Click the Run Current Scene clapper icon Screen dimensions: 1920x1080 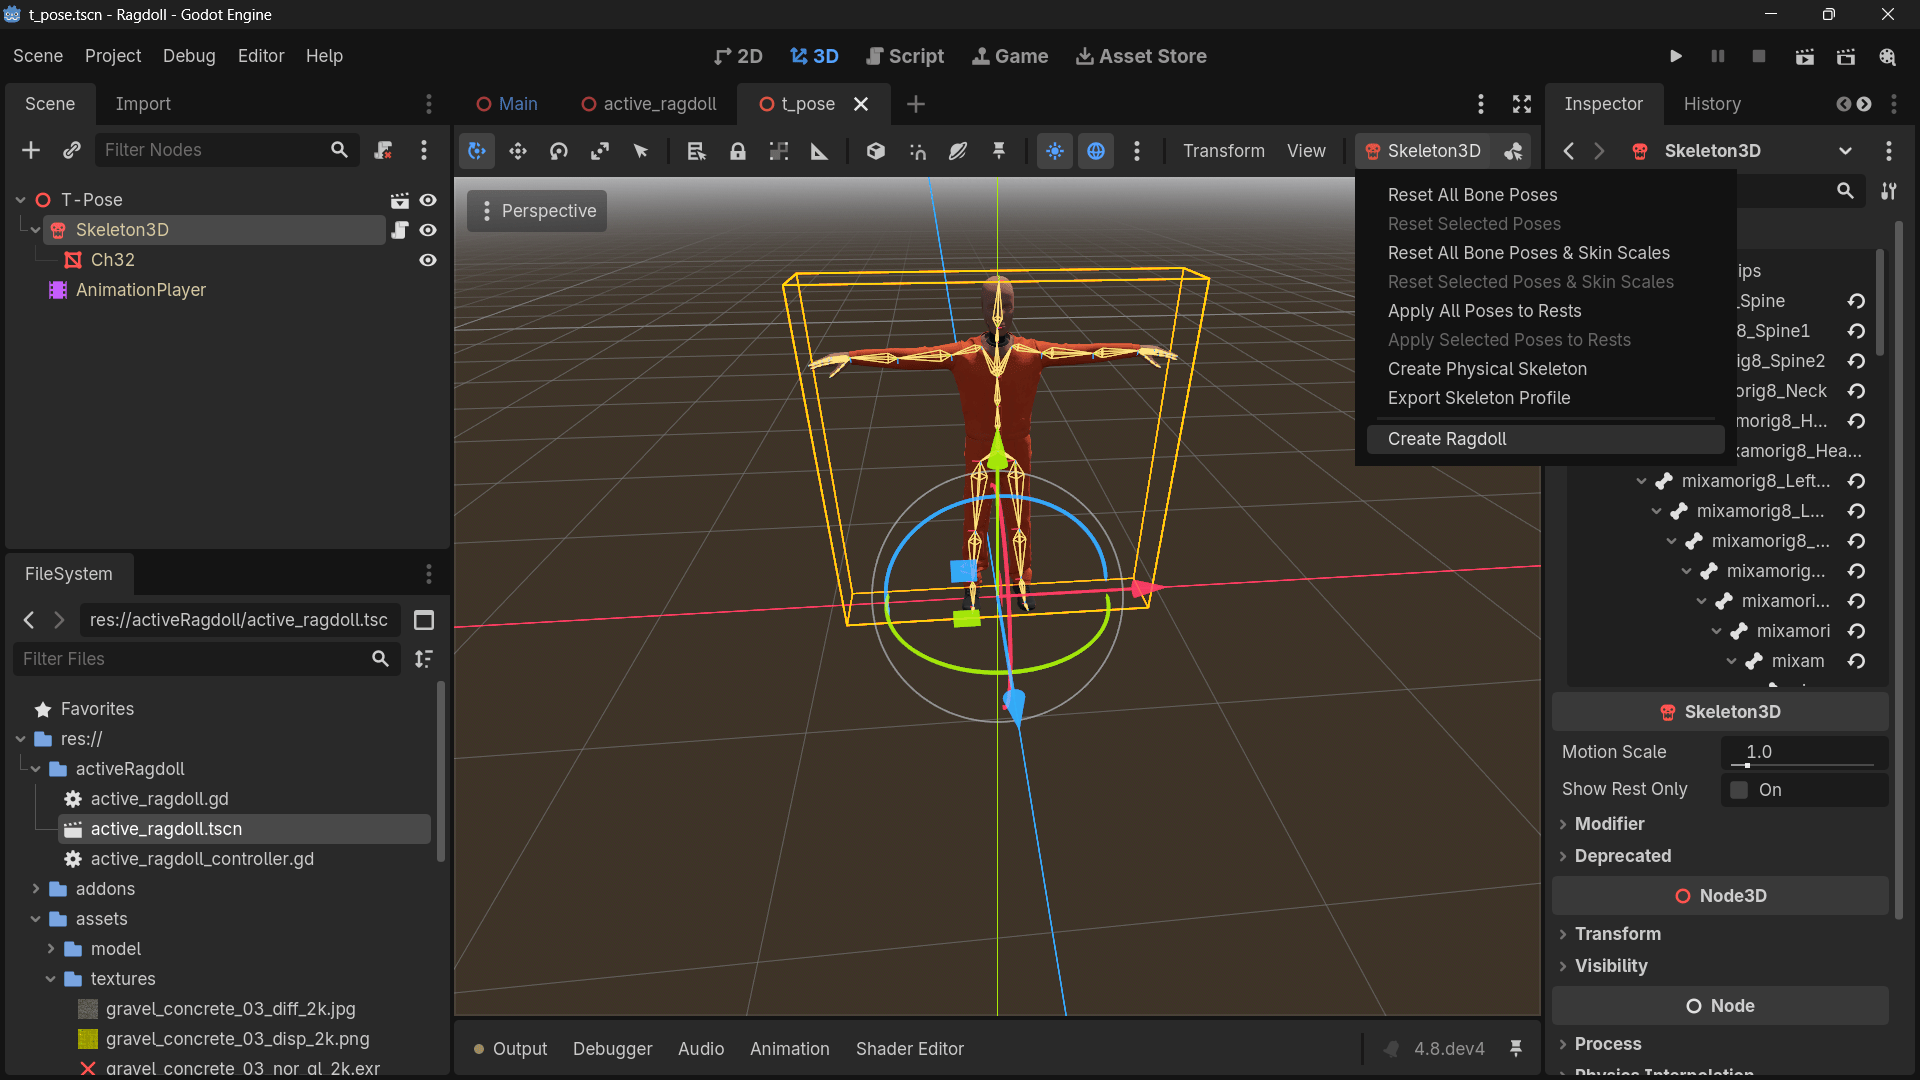[x=1805, y=56]
